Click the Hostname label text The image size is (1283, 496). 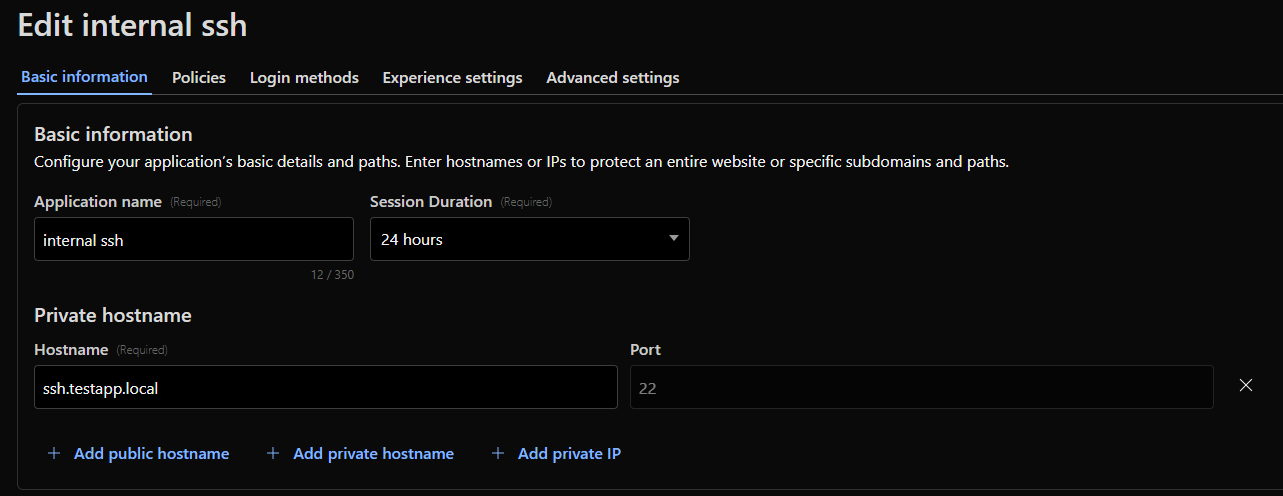(x=71, y=350)
